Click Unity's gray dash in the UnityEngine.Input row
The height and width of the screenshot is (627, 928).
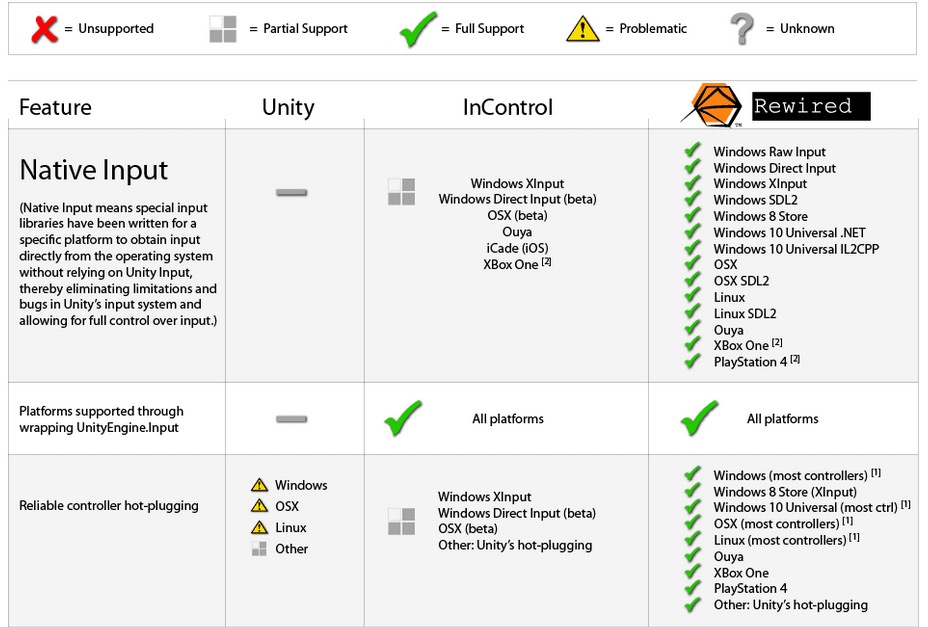pos(291,419)
